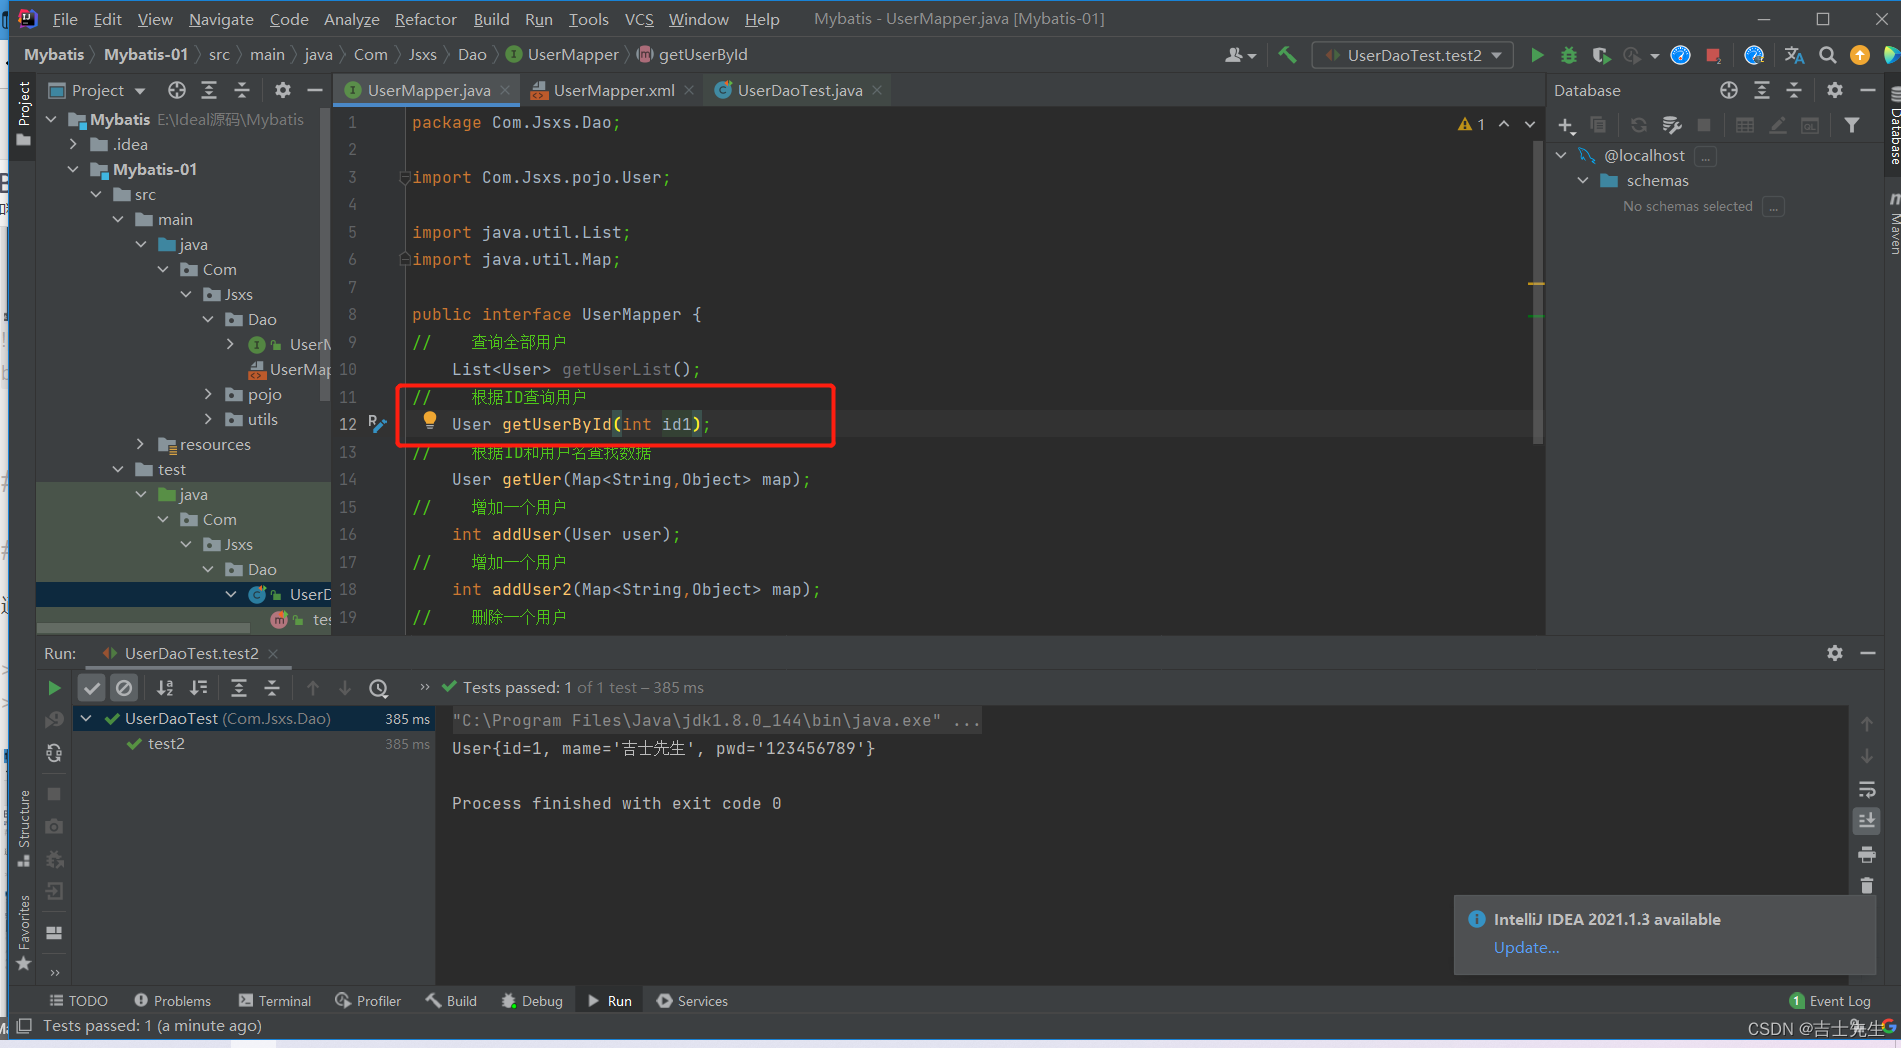Open the Terminal tool window

coord(275,1001)
